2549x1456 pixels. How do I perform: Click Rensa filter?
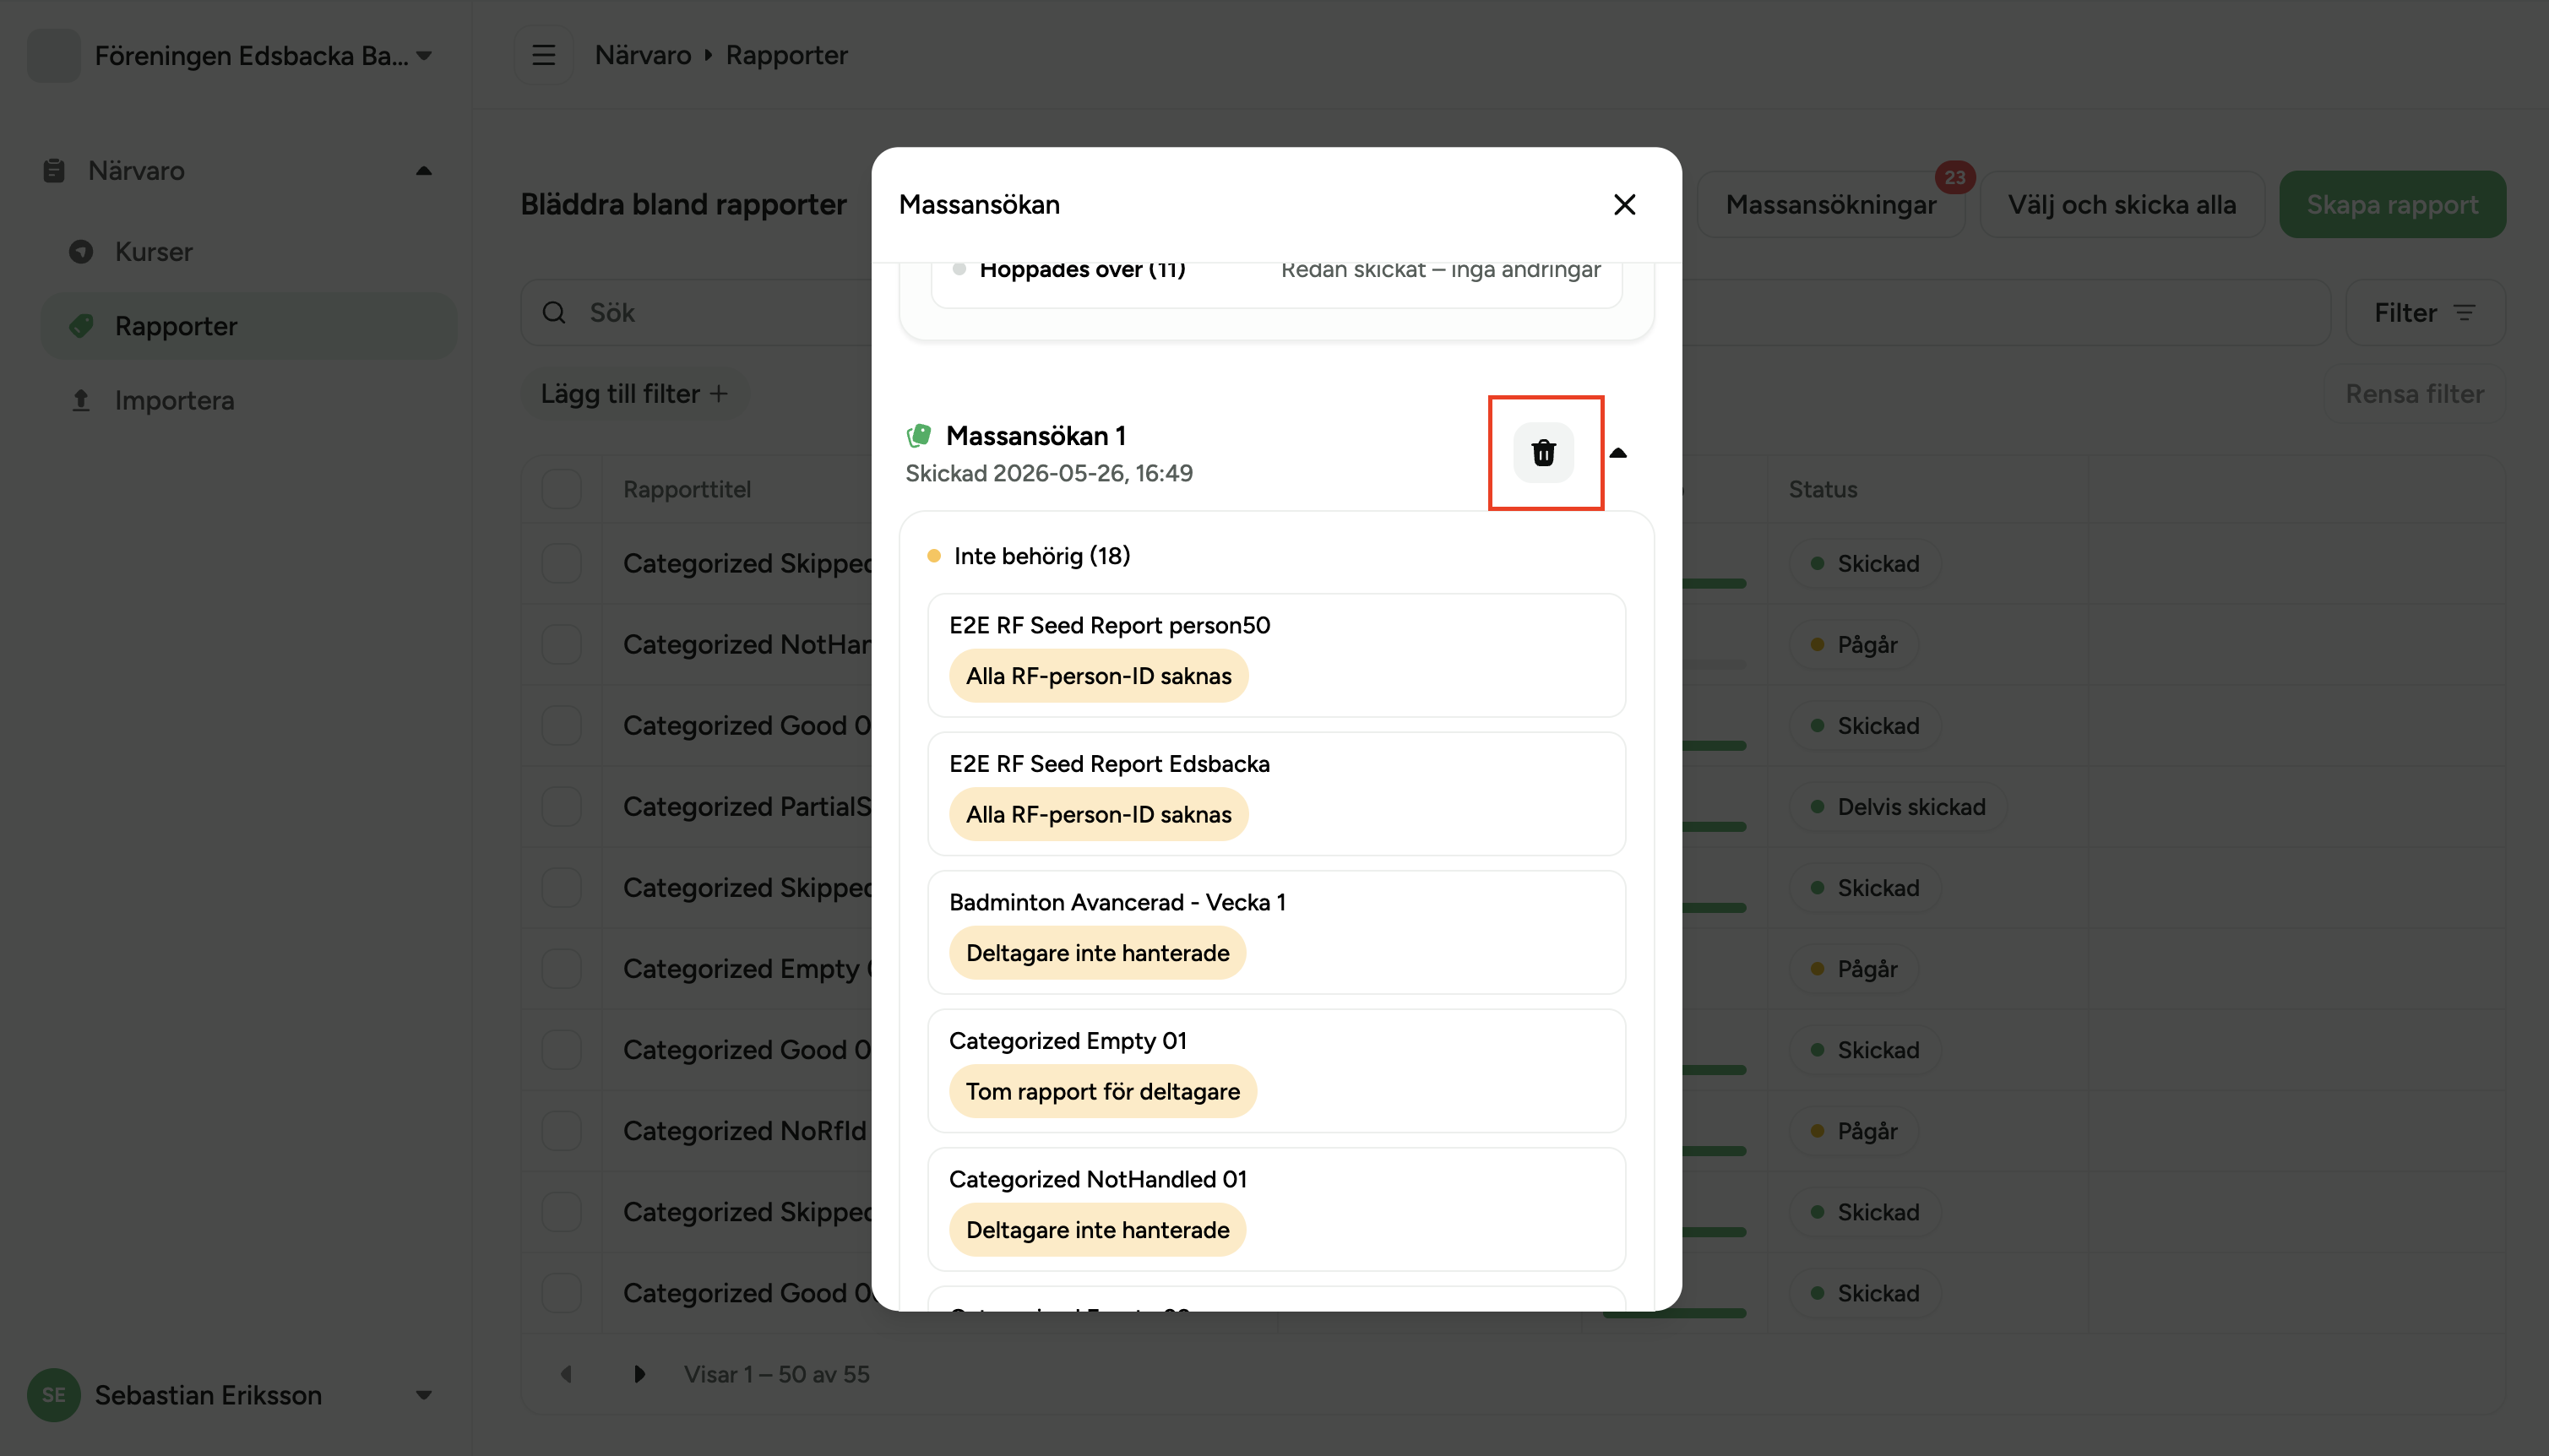[2414, 394]
